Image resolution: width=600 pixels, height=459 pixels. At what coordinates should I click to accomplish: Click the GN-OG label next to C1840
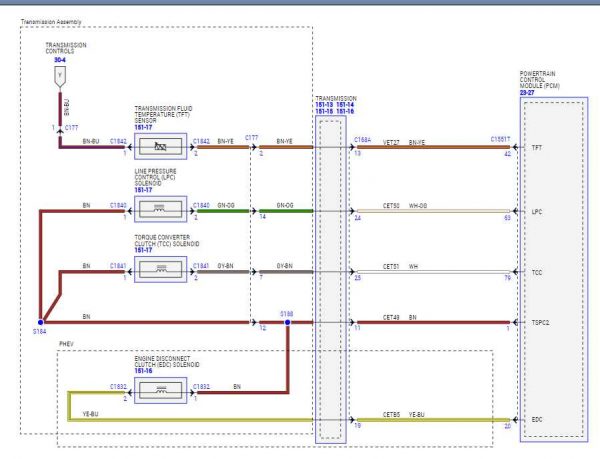[x=226, y=205]
